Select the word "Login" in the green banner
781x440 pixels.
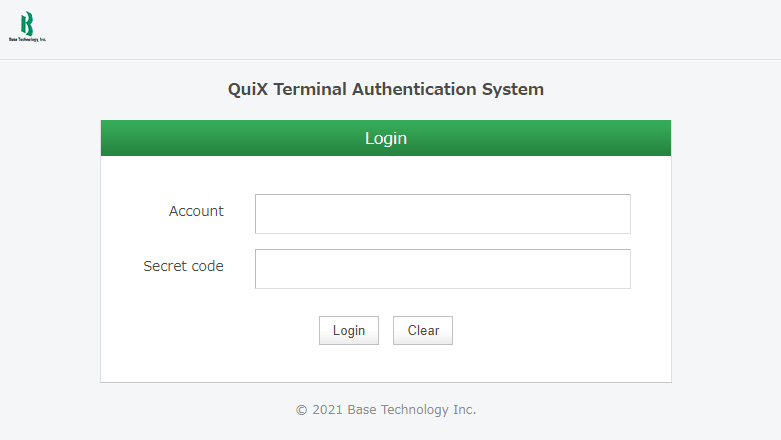[385, 138]
